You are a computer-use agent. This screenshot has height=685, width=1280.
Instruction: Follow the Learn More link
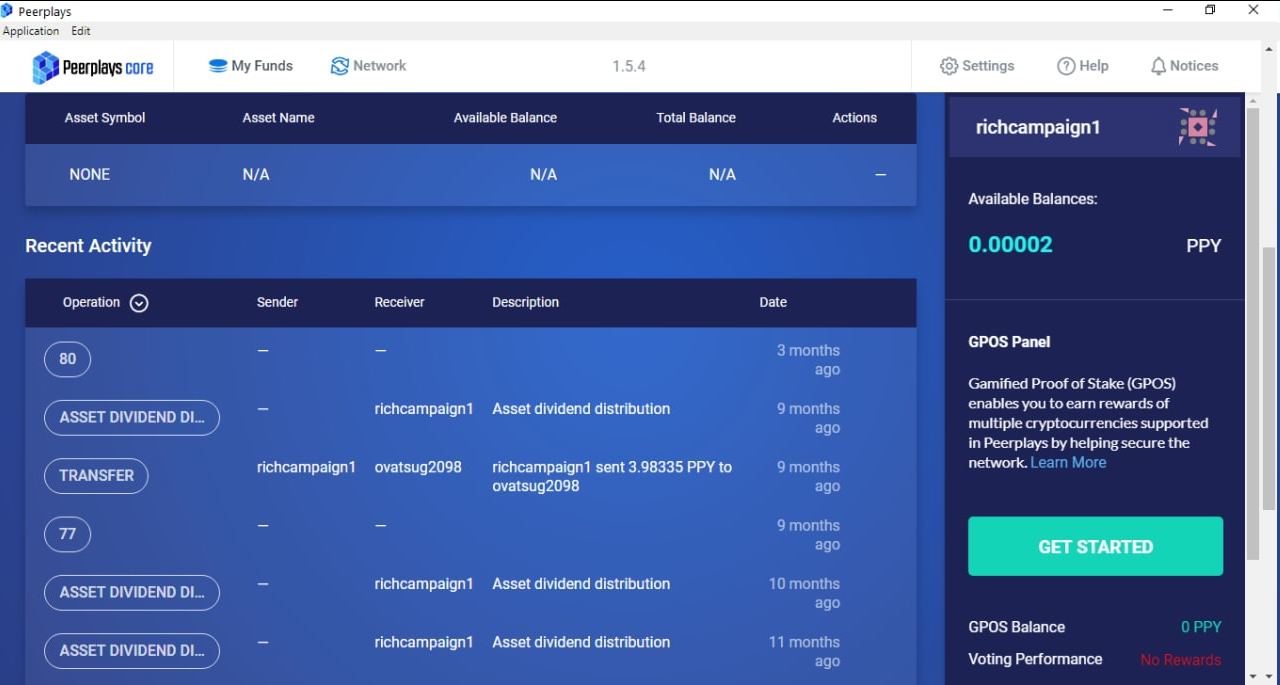click(1068, 462)
